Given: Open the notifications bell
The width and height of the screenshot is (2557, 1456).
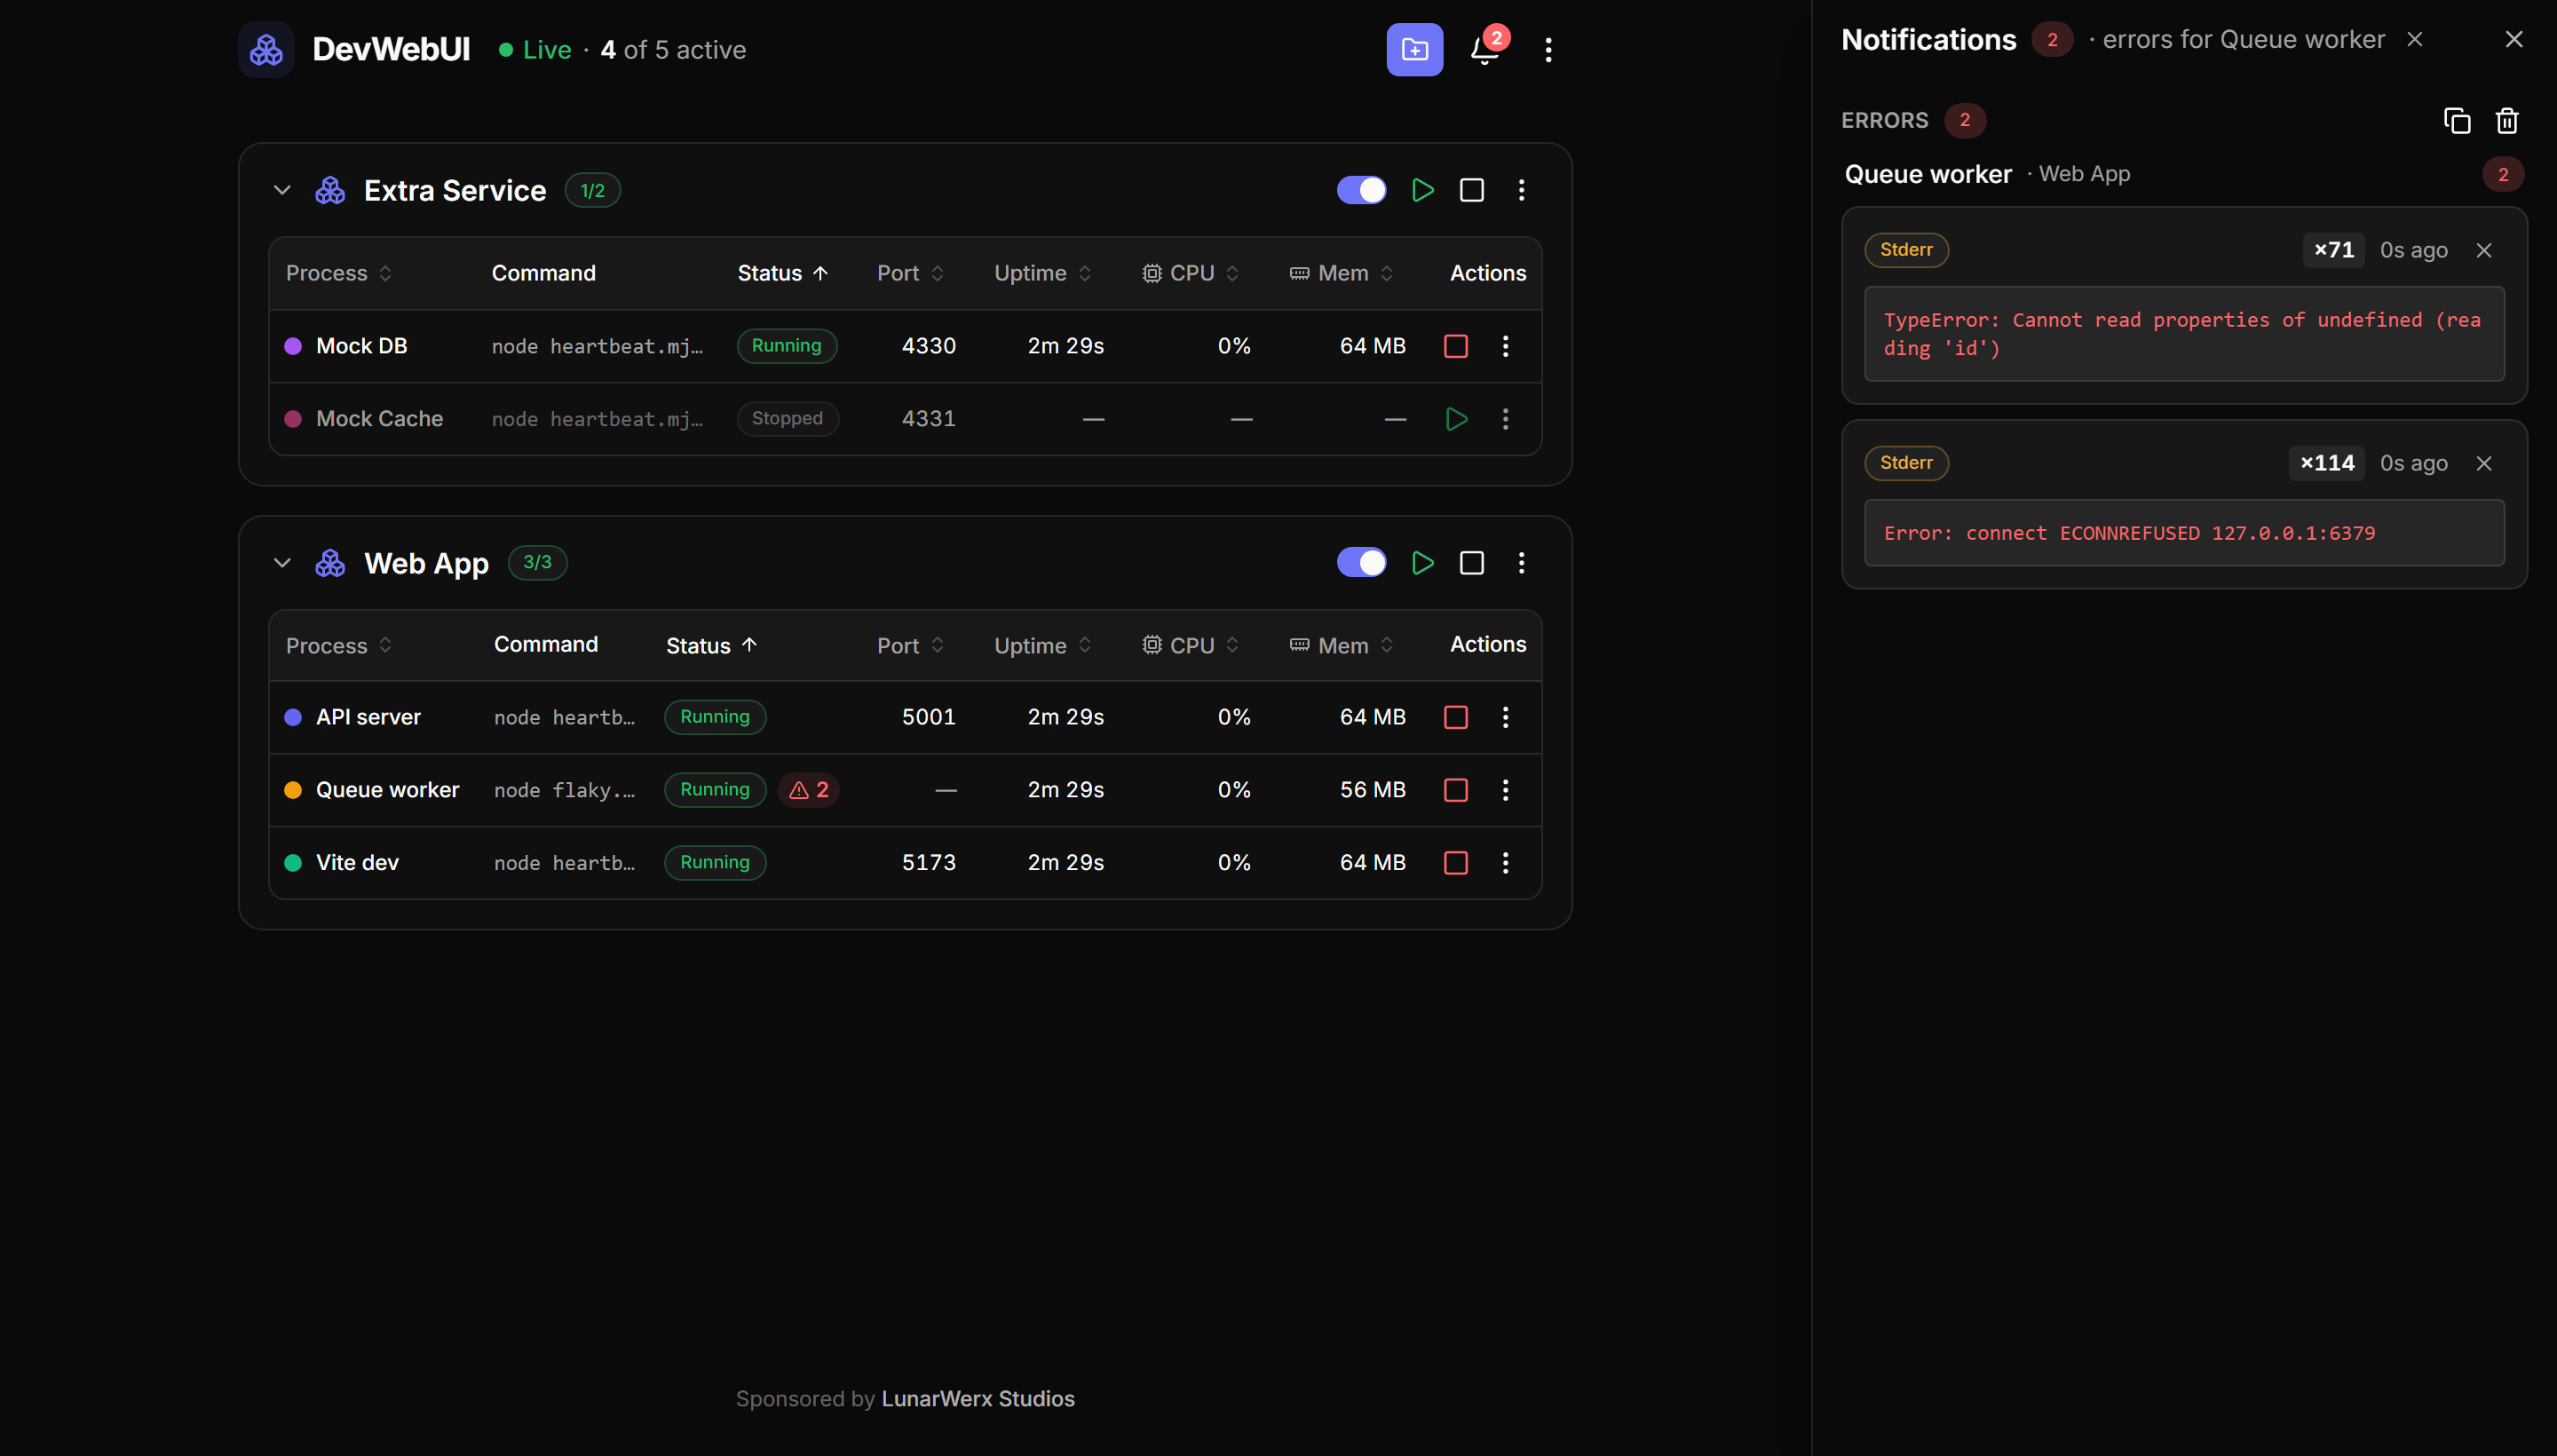Looking at the screenshot, I should click(x=1485, y=49).
